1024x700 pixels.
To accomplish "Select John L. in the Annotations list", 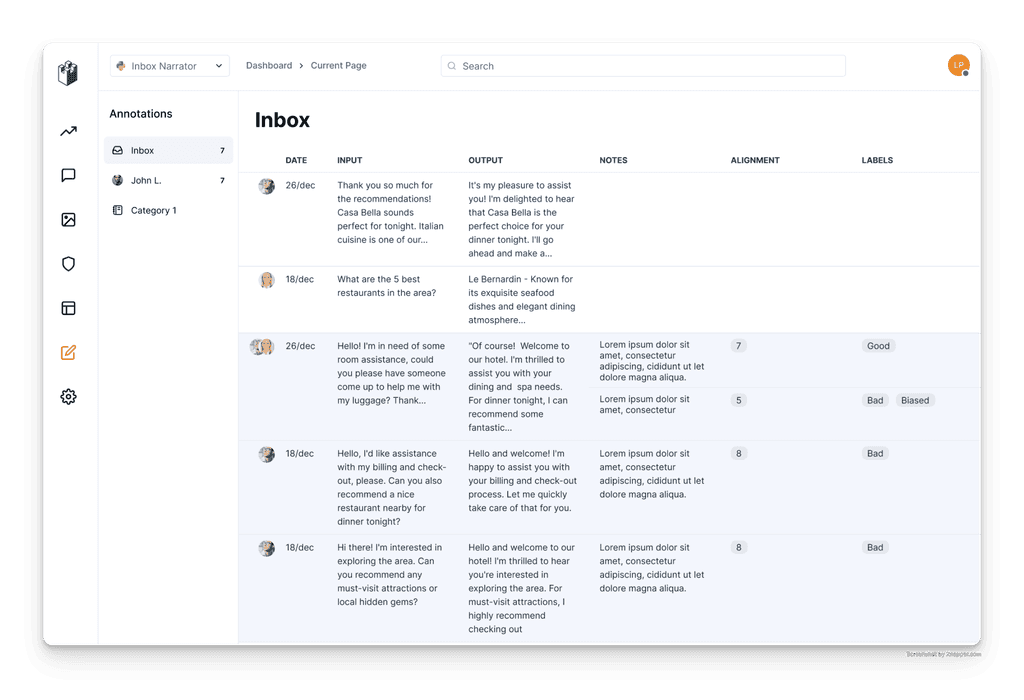I will (x=168, y=181).
